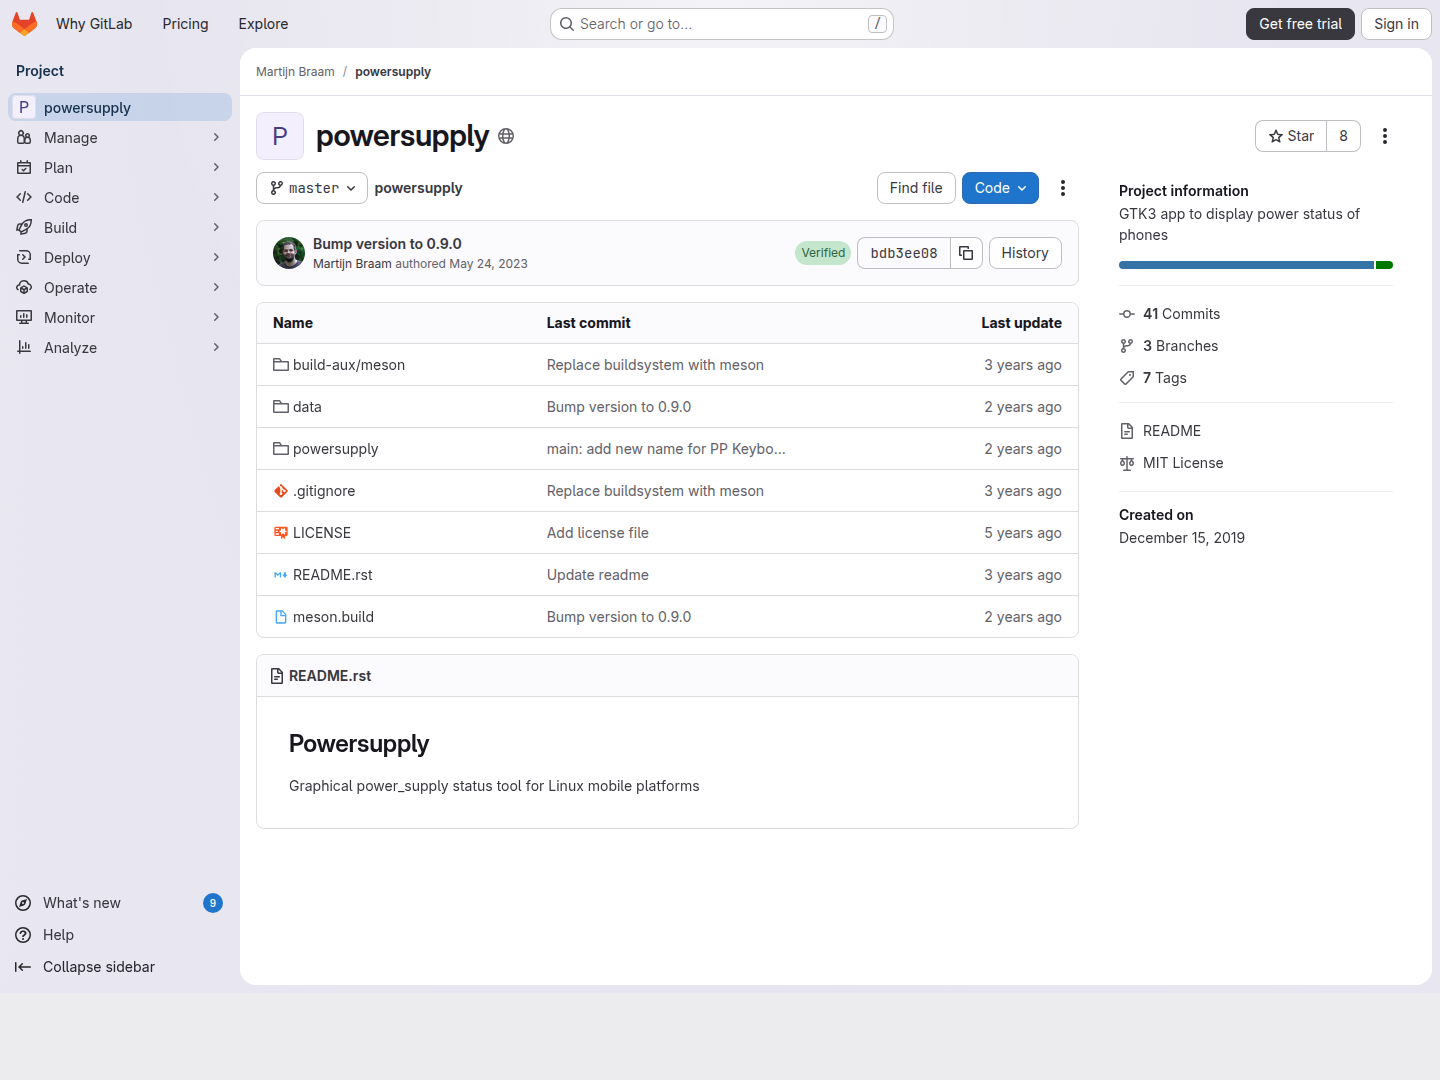The image size is (1440, 1080).
Task: Open the Martijn Braam breadcrumb link
Action: (x=295, y=72)
